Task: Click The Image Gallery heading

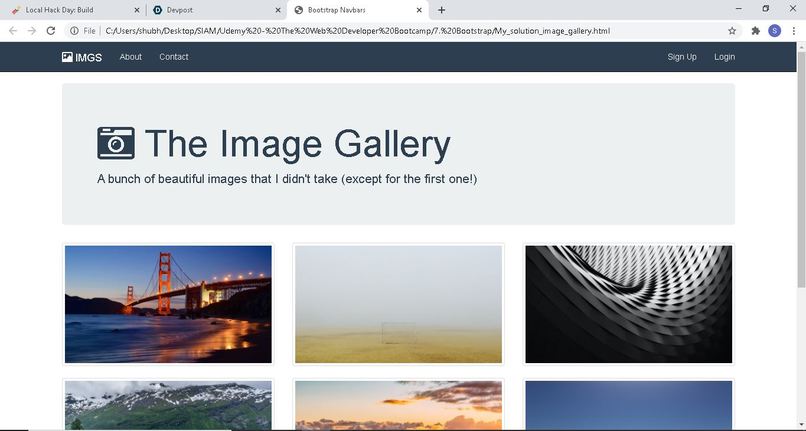Action: click(x=298, y=143)
